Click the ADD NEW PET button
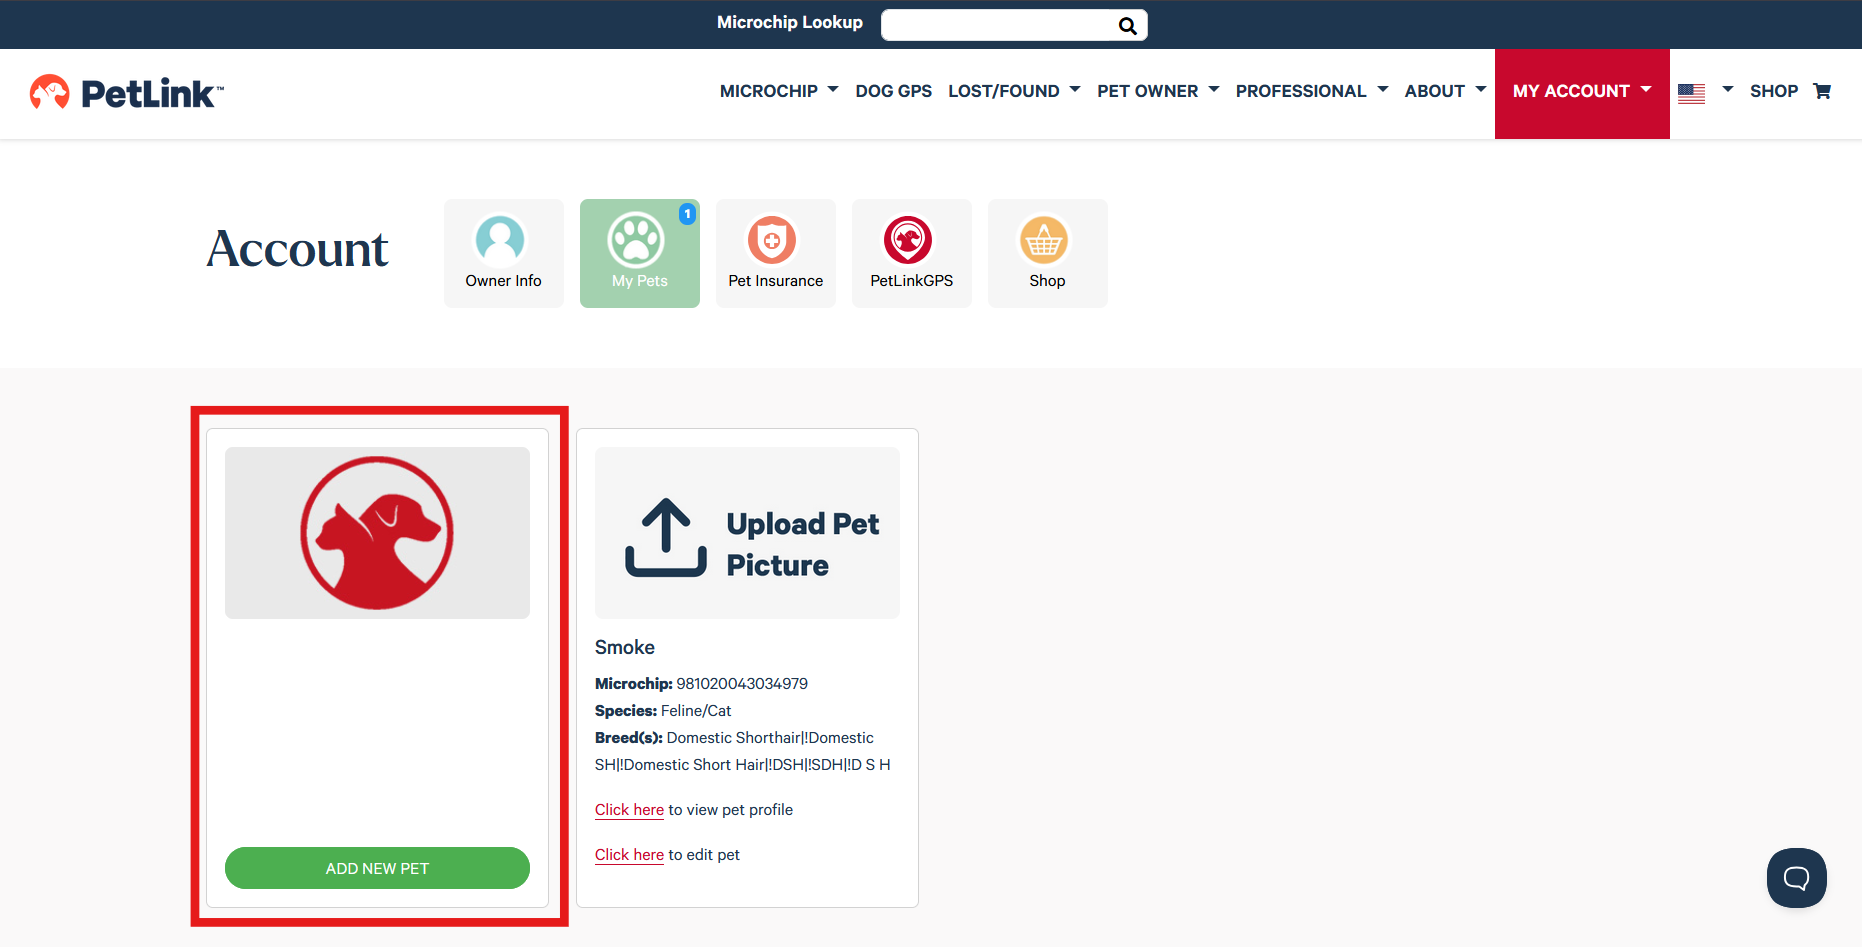The image size is (1862, 947). tap(377, 868)
